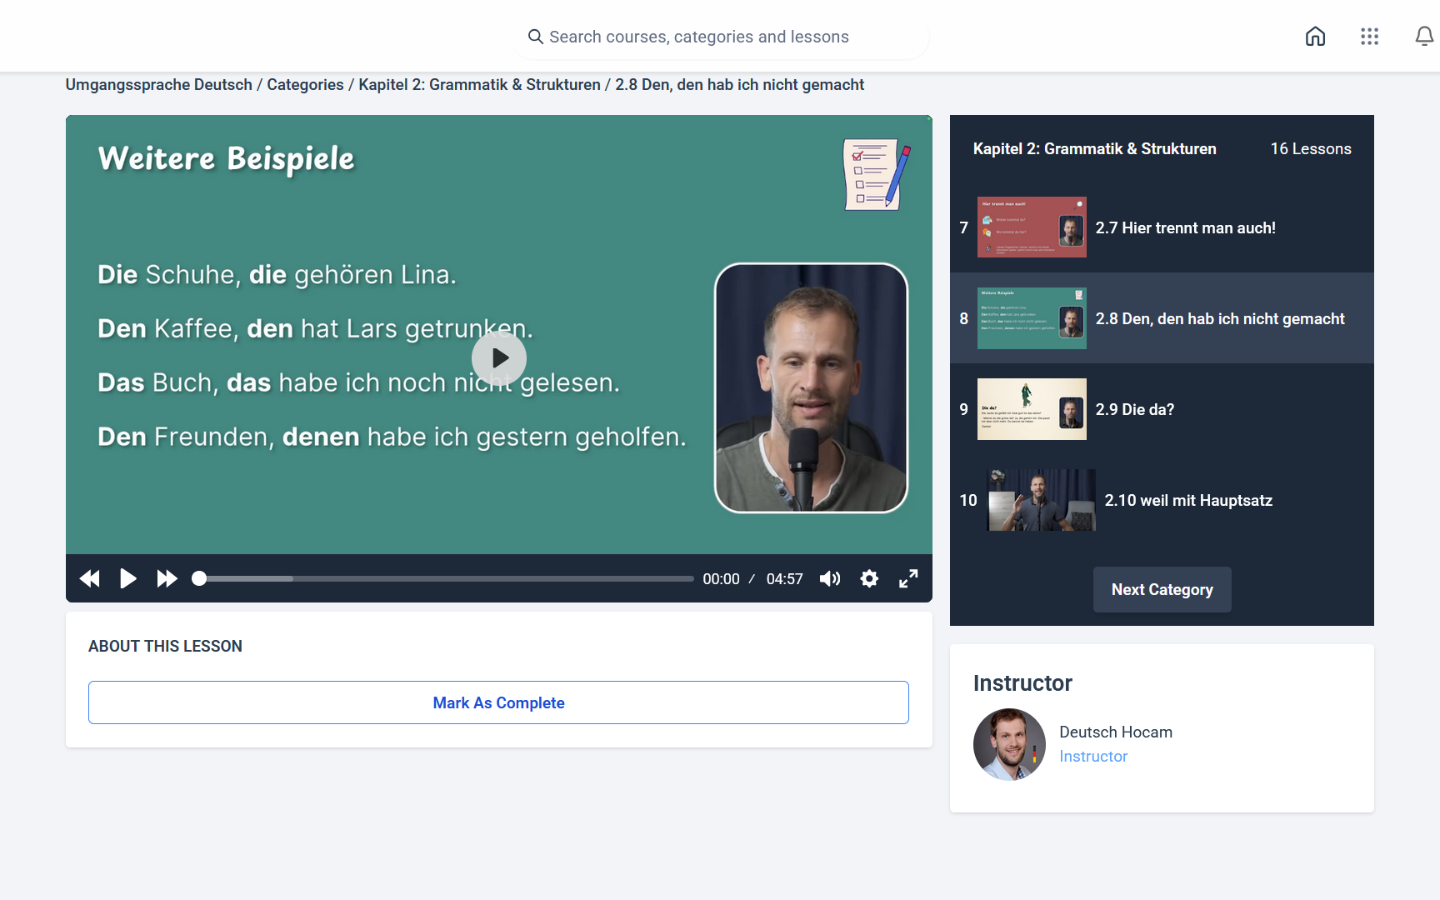
Task: Open video settings gear
Action: (869, 579)
